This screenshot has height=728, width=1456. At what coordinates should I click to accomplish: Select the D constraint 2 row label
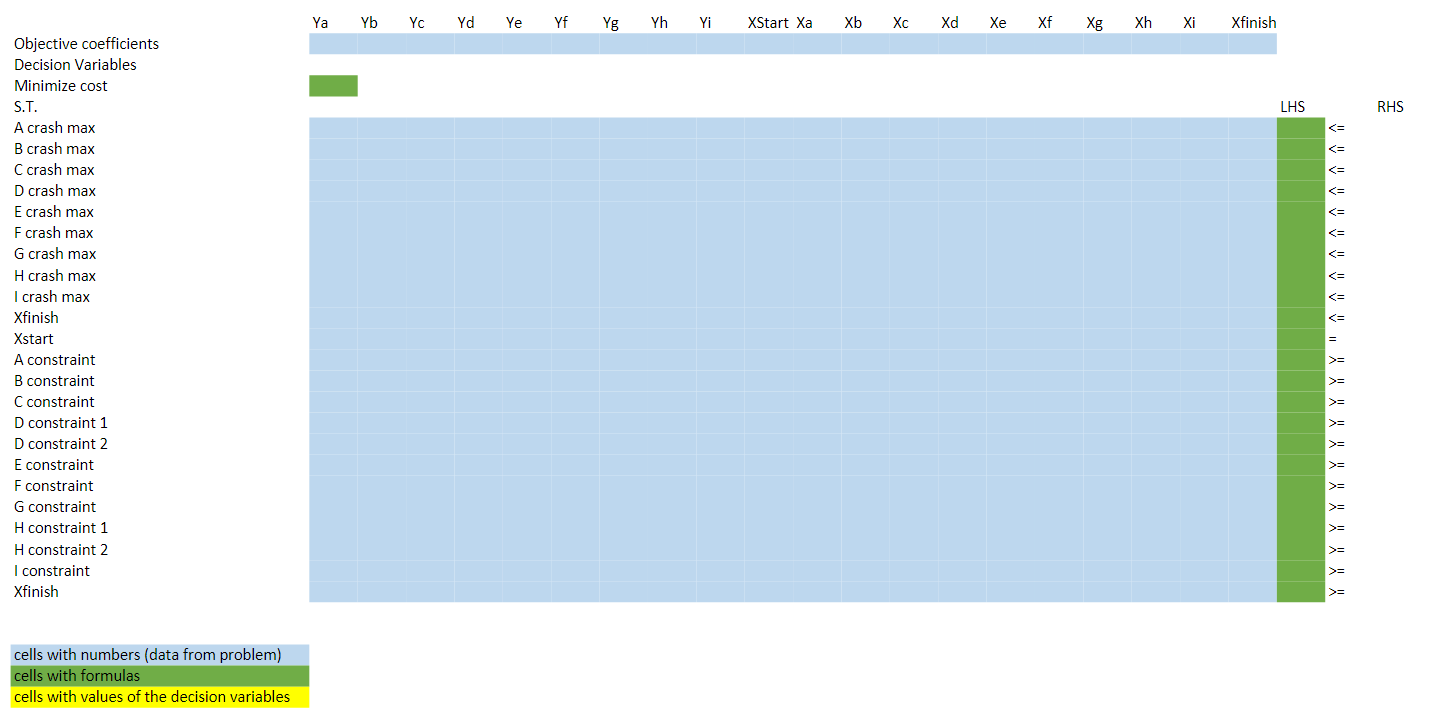61,443
